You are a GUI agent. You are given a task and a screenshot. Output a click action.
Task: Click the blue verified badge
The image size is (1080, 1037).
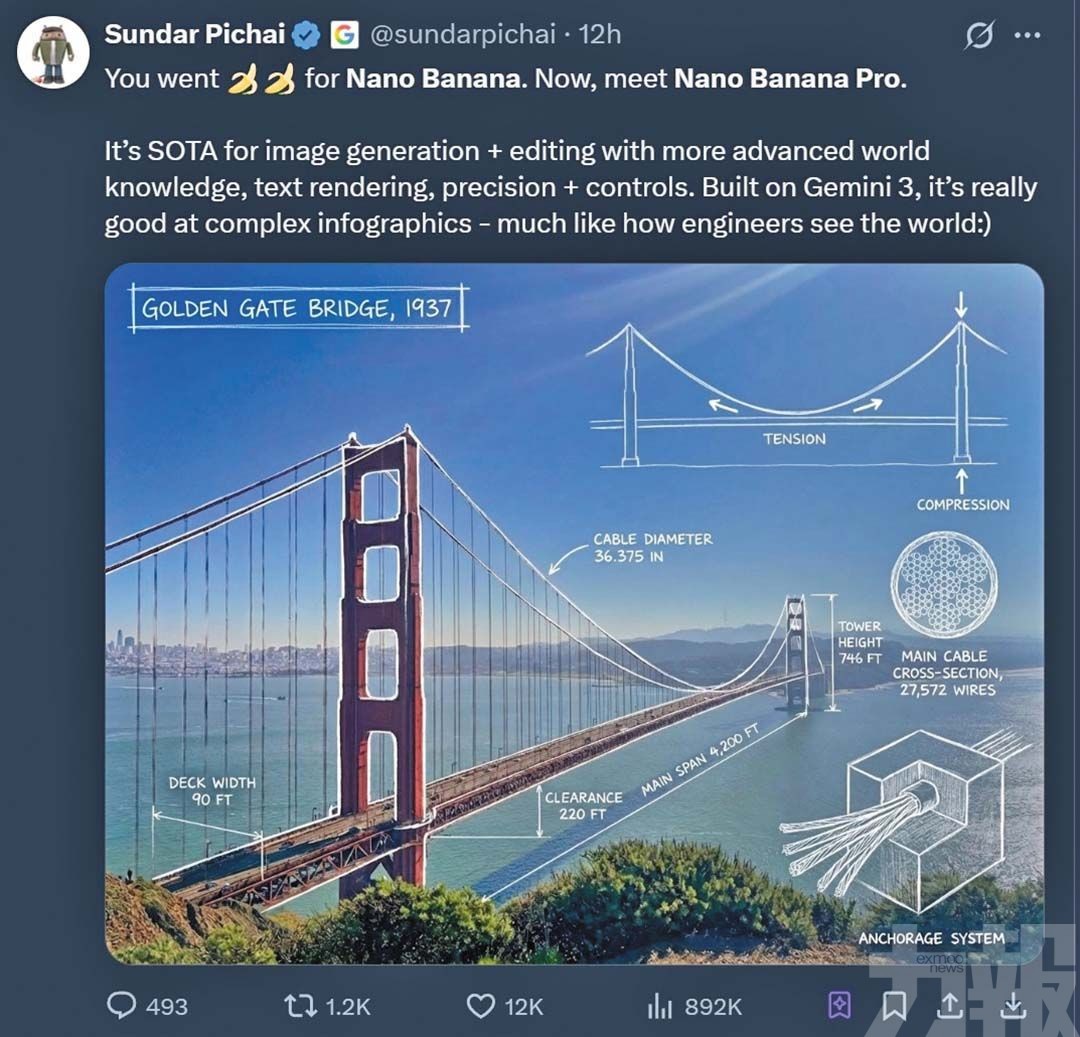coord(306,35)
